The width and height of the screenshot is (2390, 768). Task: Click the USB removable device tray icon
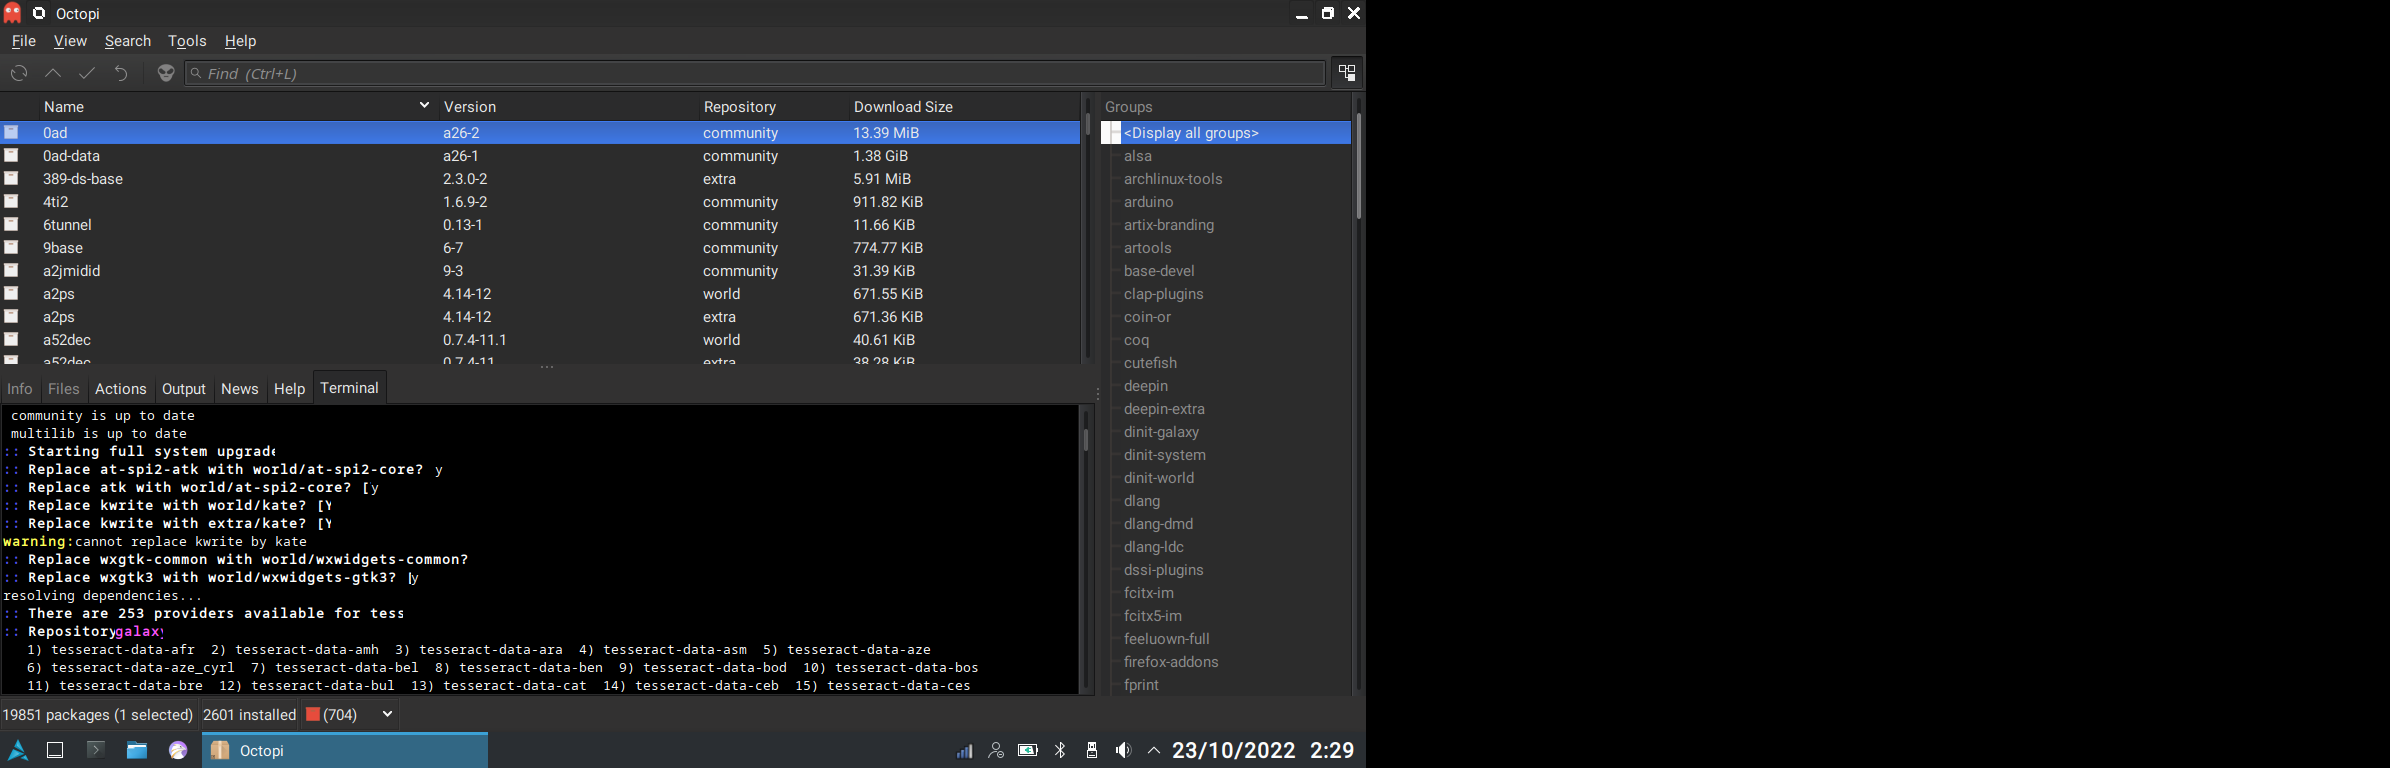pyautogui.click(x=1092, y=750)
